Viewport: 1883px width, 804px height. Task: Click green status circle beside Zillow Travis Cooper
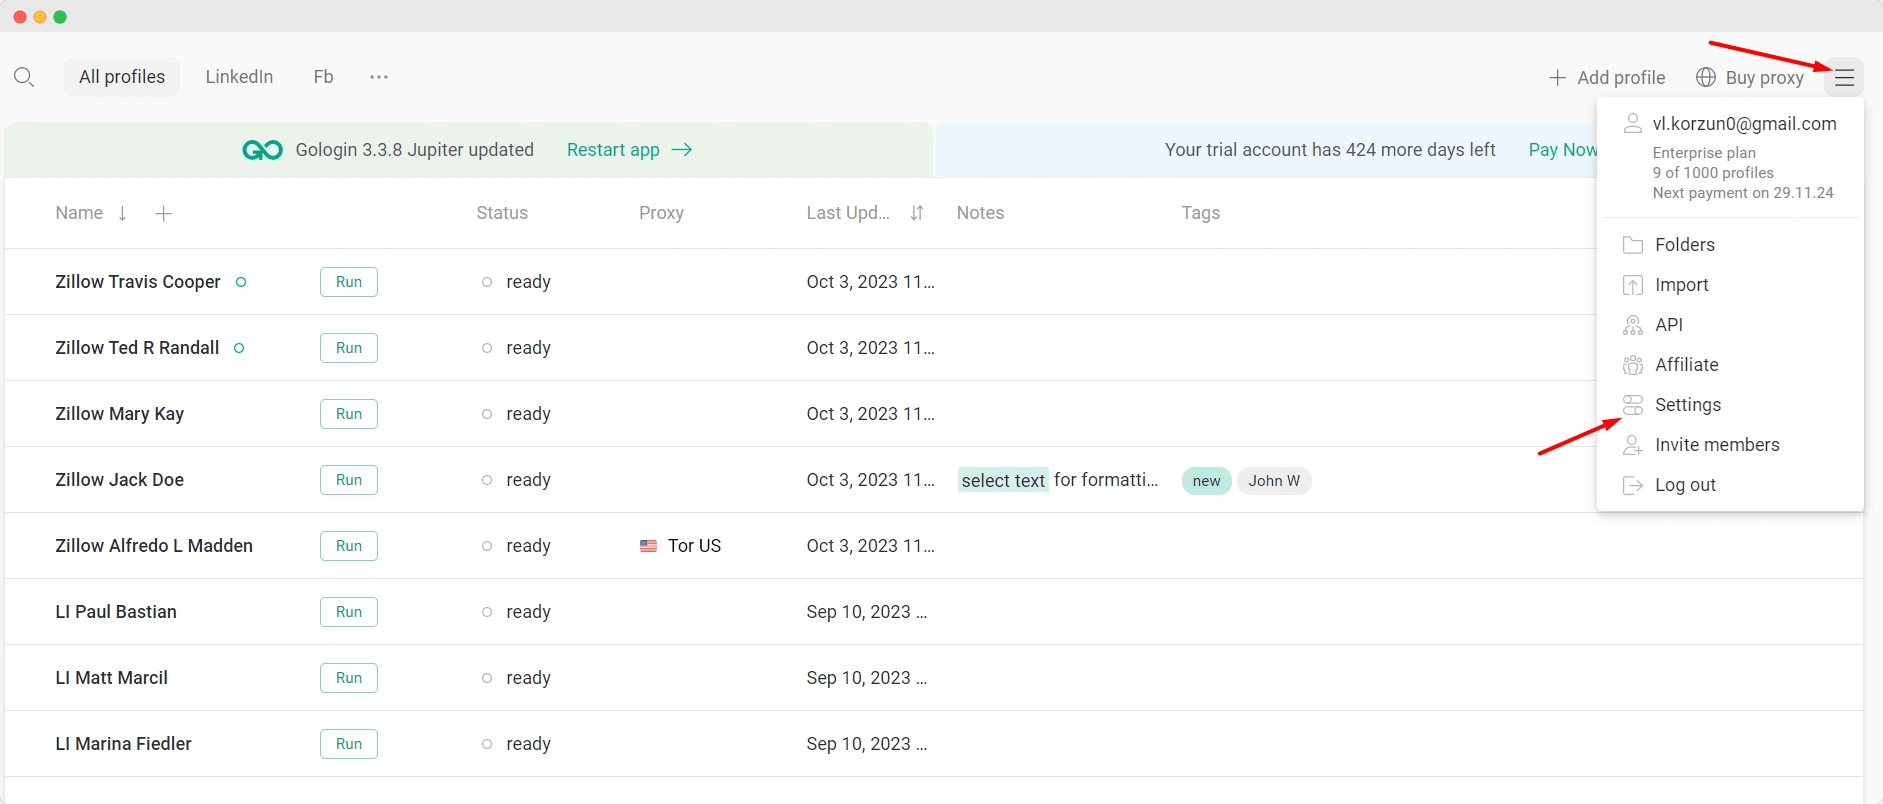tap(241, 282)
